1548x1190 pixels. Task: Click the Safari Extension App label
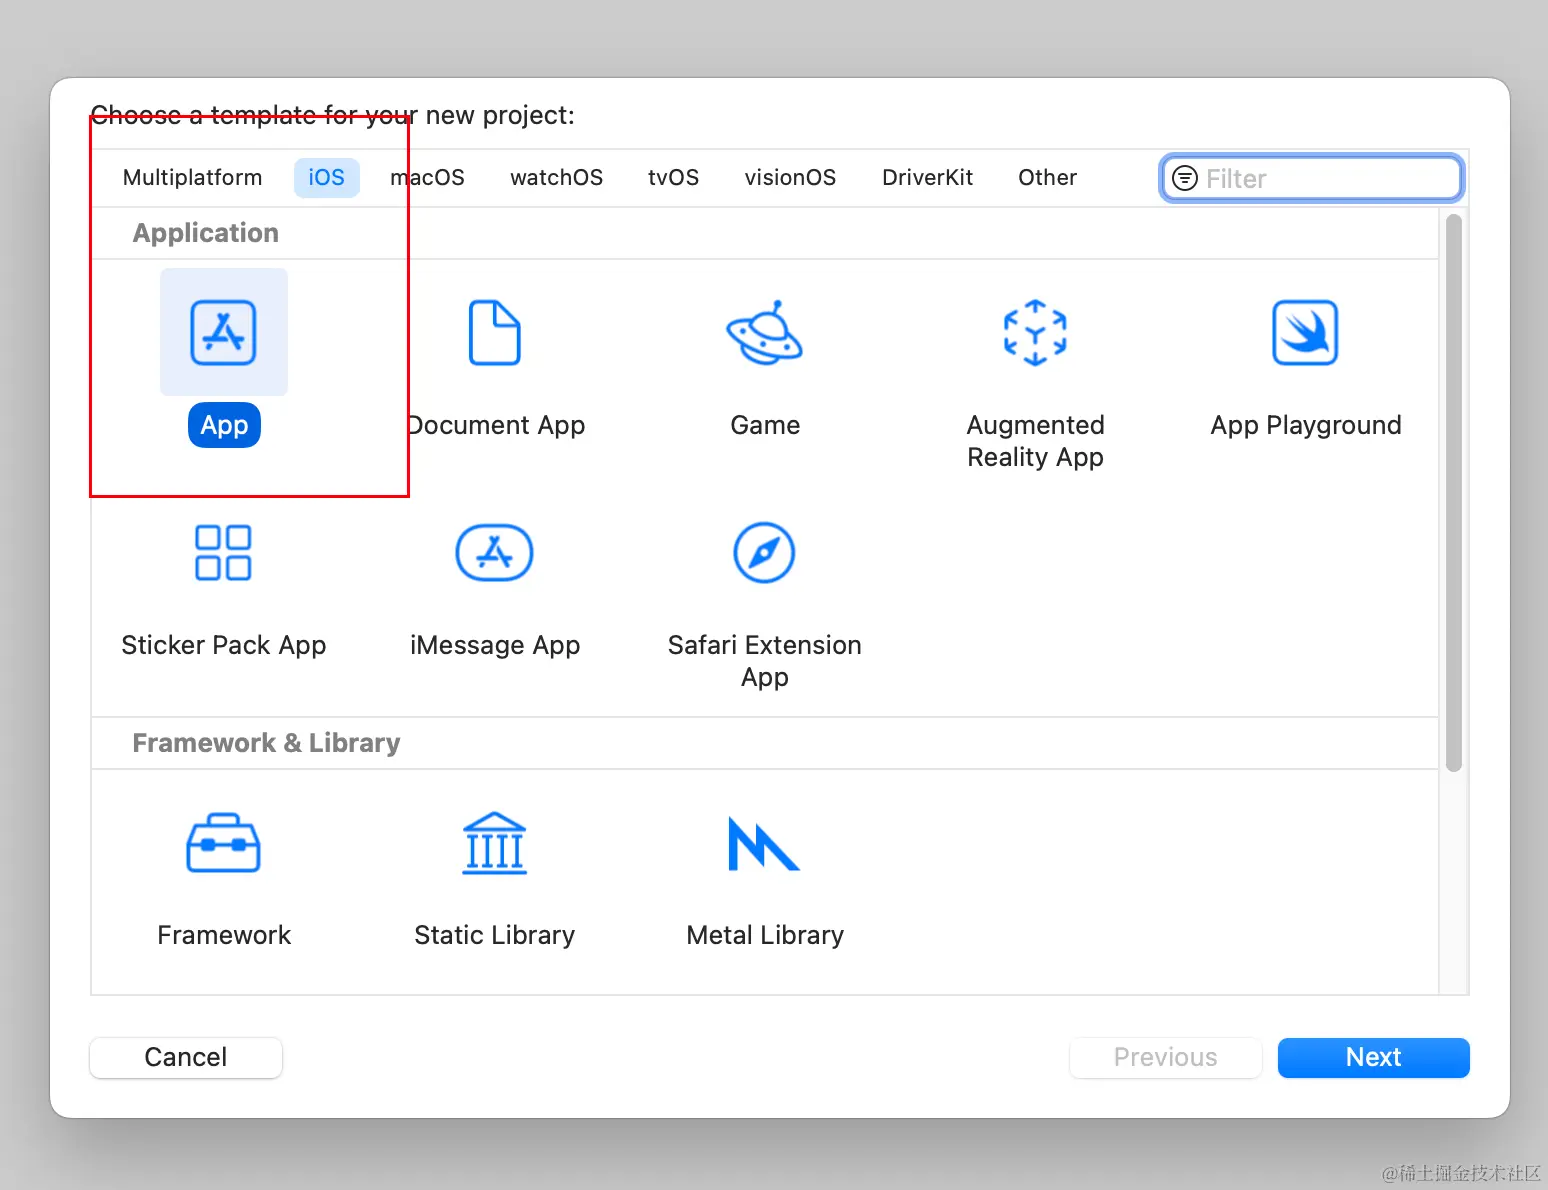coord(765,661)
